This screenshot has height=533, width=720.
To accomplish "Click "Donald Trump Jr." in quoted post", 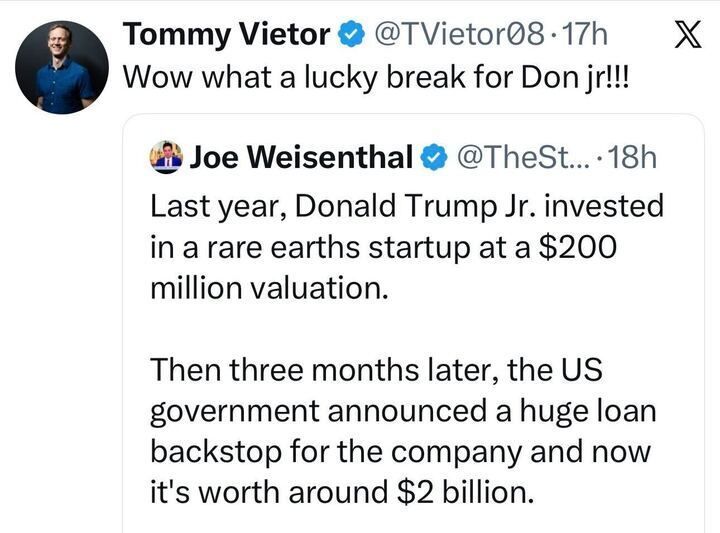I will (400, 207).
